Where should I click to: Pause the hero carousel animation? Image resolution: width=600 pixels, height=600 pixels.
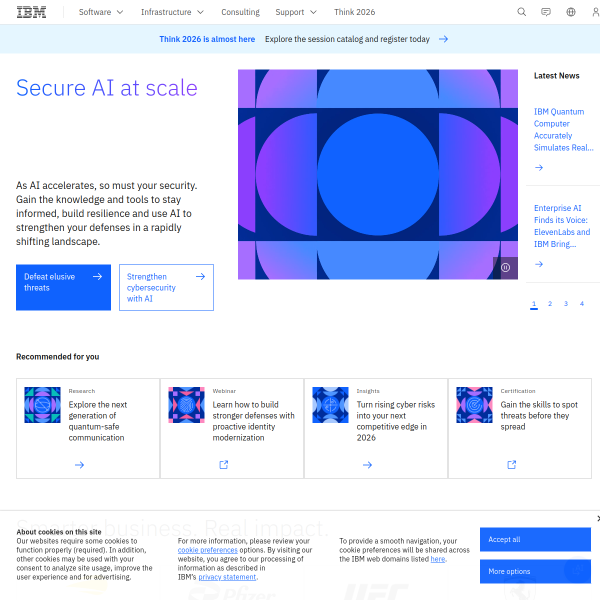pos(505,267)
